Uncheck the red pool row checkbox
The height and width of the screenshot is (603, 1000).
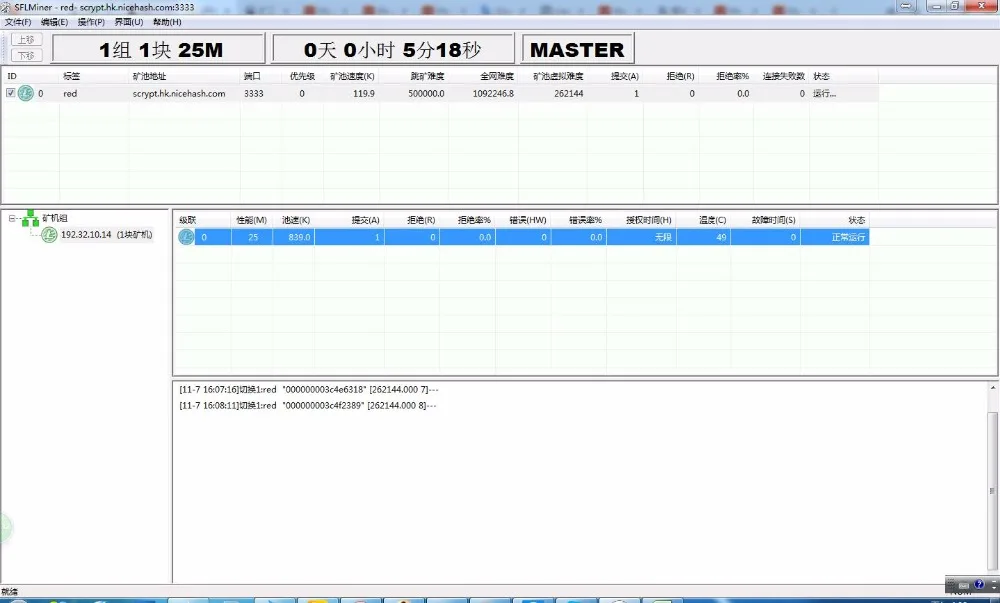pyautogui.click(x=11, y=93)
